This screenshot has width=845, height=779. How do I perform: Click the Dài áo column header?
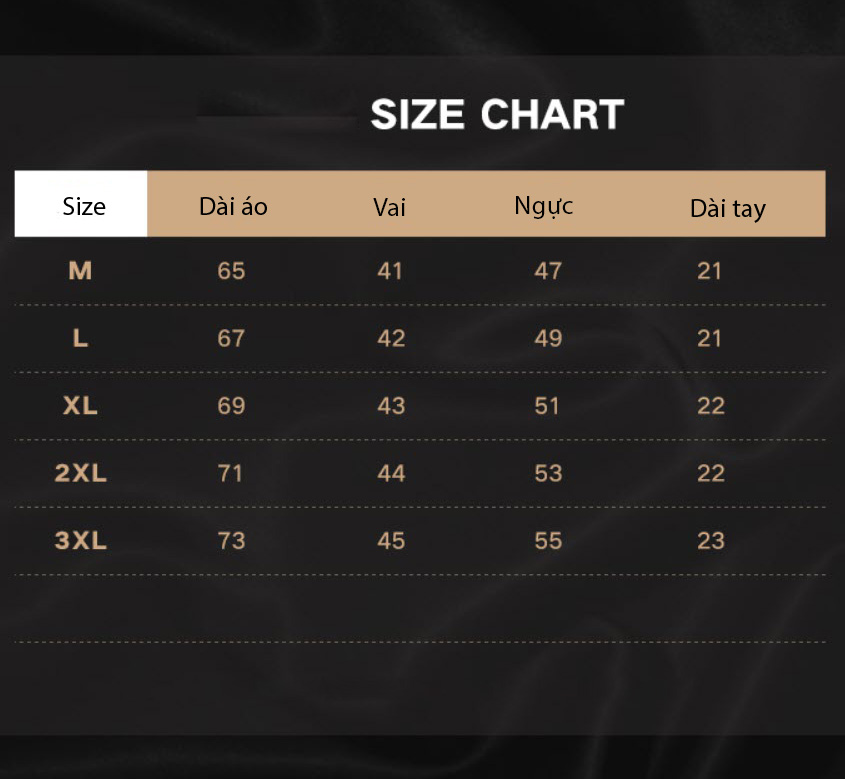pos(233,206)
